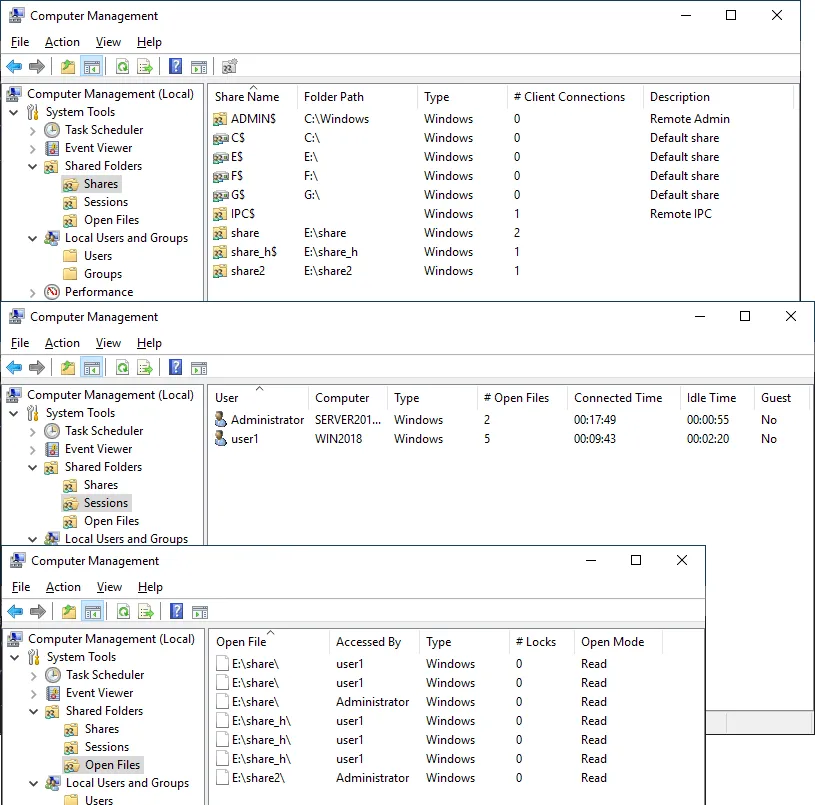Click the Administrator user icon in the sessions list
Screen dimensions: 815x805
coord(221,420)
